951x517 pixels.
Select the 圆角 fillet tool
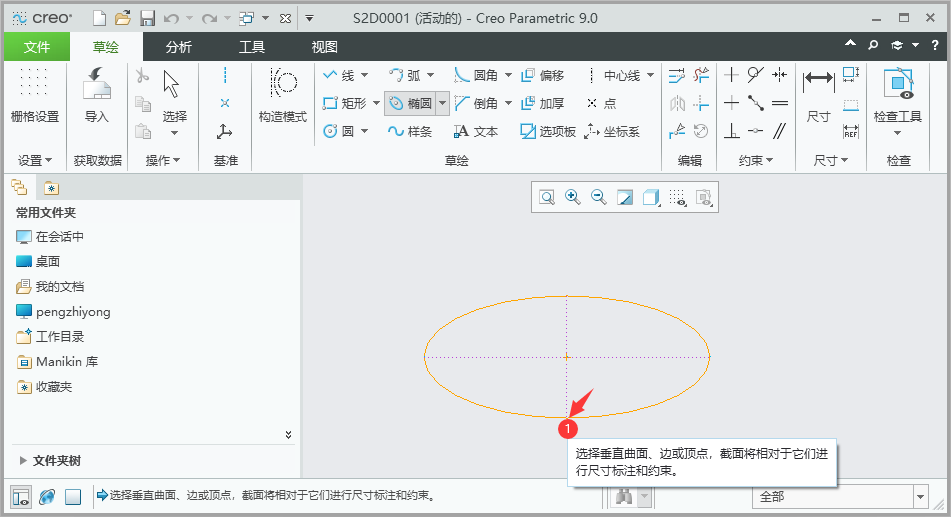477,75
